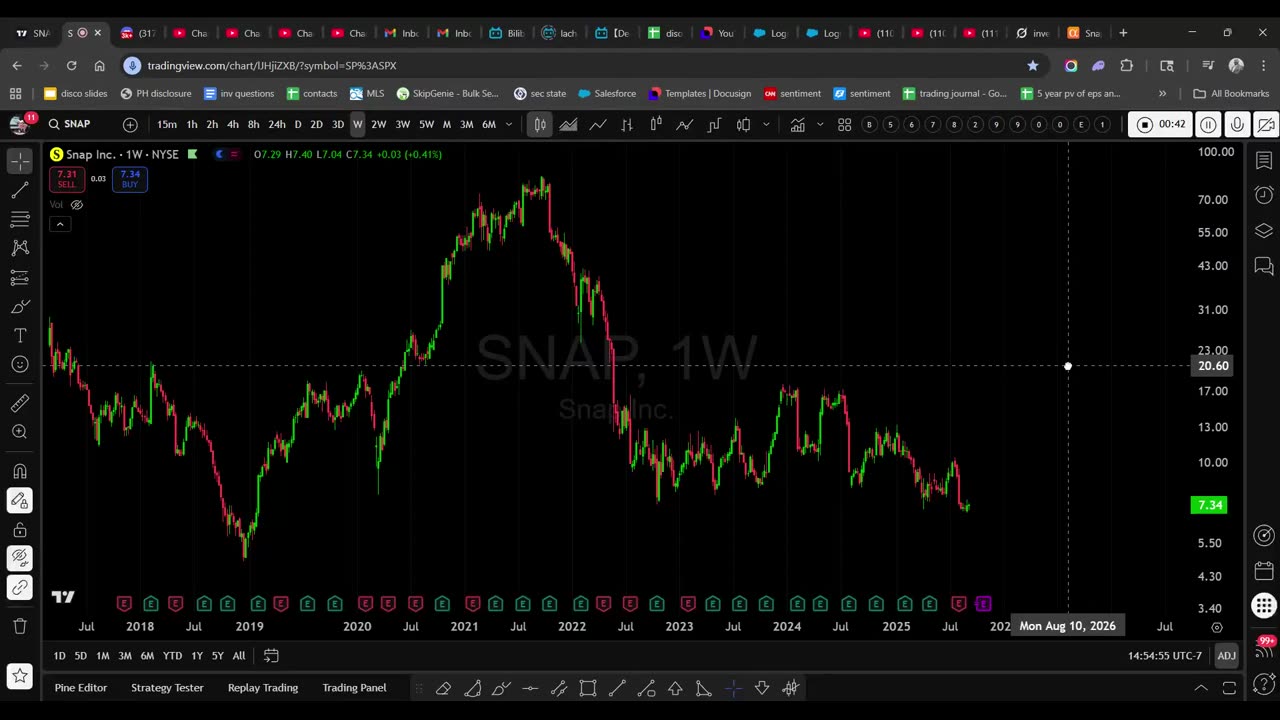The height and width of the screenshot is (720, 1280).
Task: Pause the screen recording
Action: [1208, 124]
